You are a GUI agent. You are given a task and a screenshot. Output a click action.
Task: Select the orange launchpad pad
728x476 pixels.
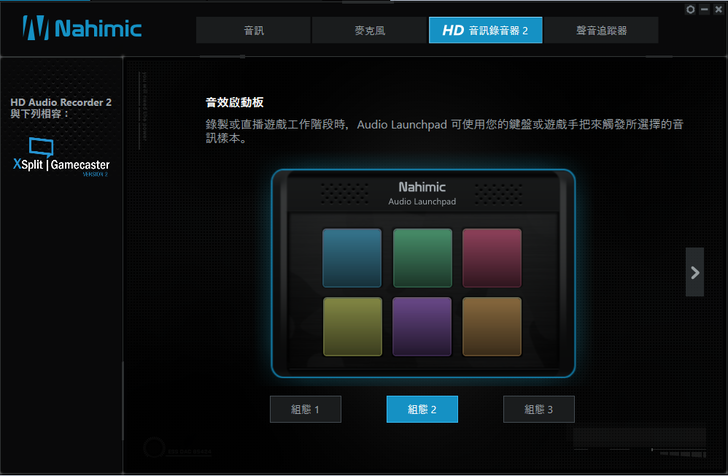point(492,326)
